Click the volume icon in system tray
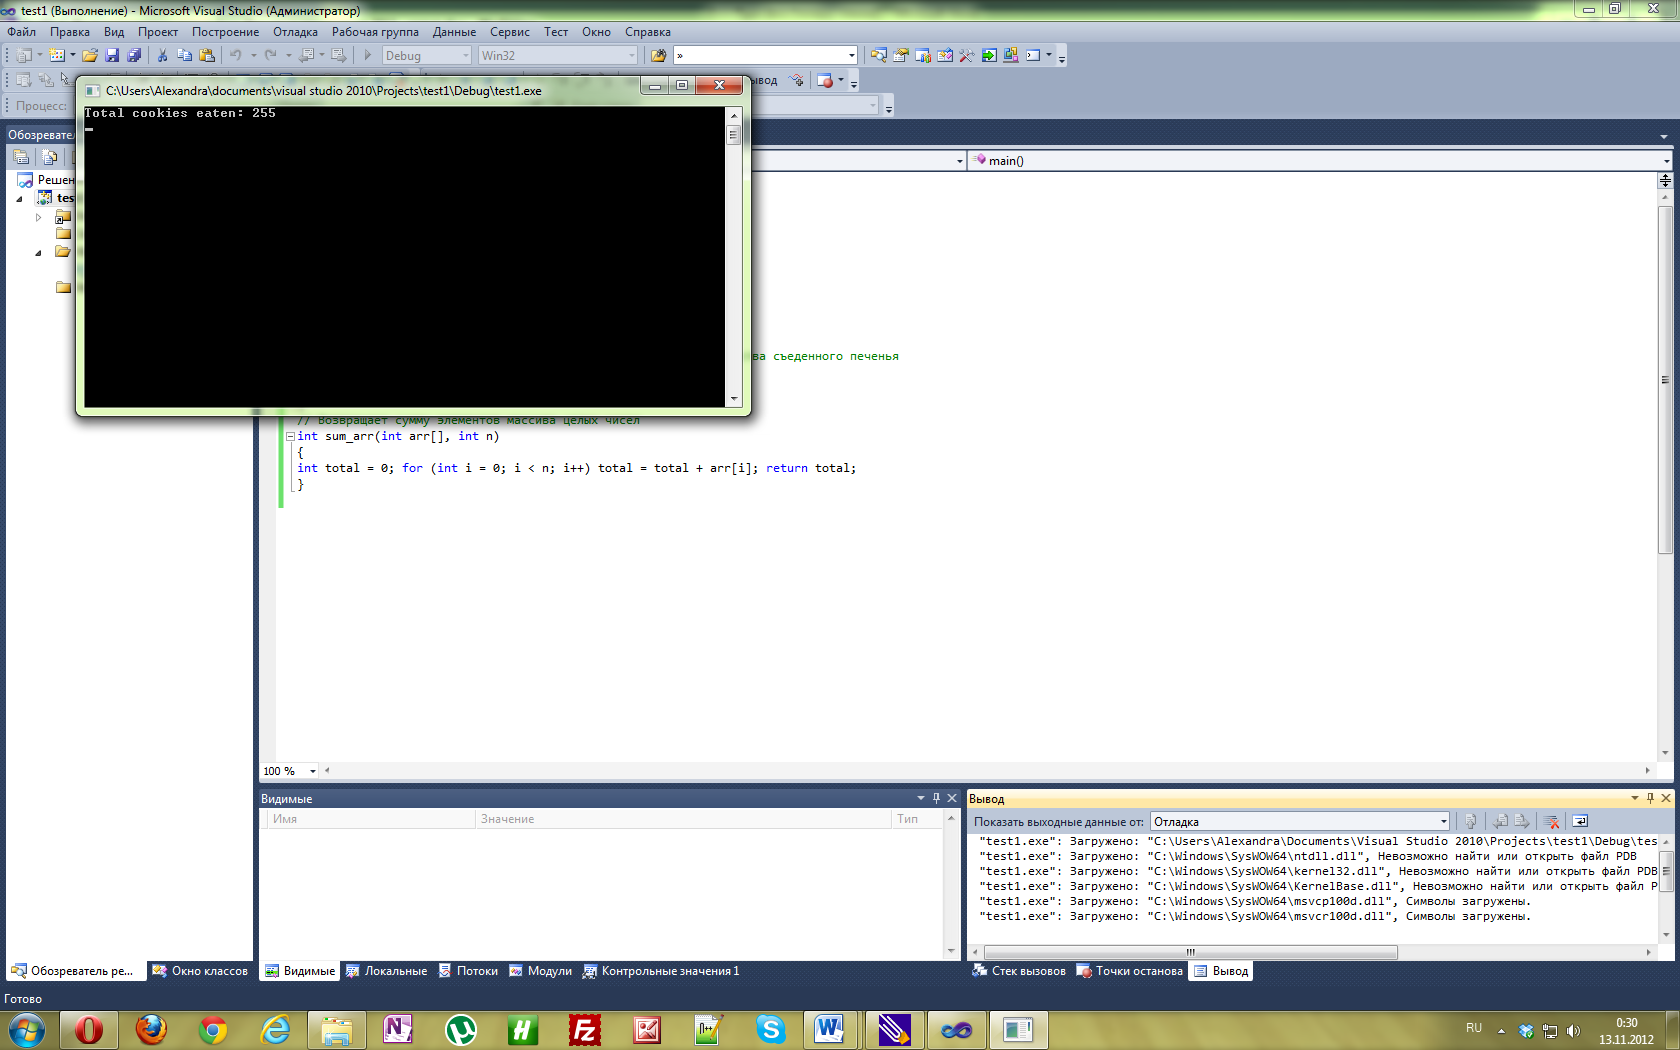 pyautogui.click(x=1573, y=1031)
